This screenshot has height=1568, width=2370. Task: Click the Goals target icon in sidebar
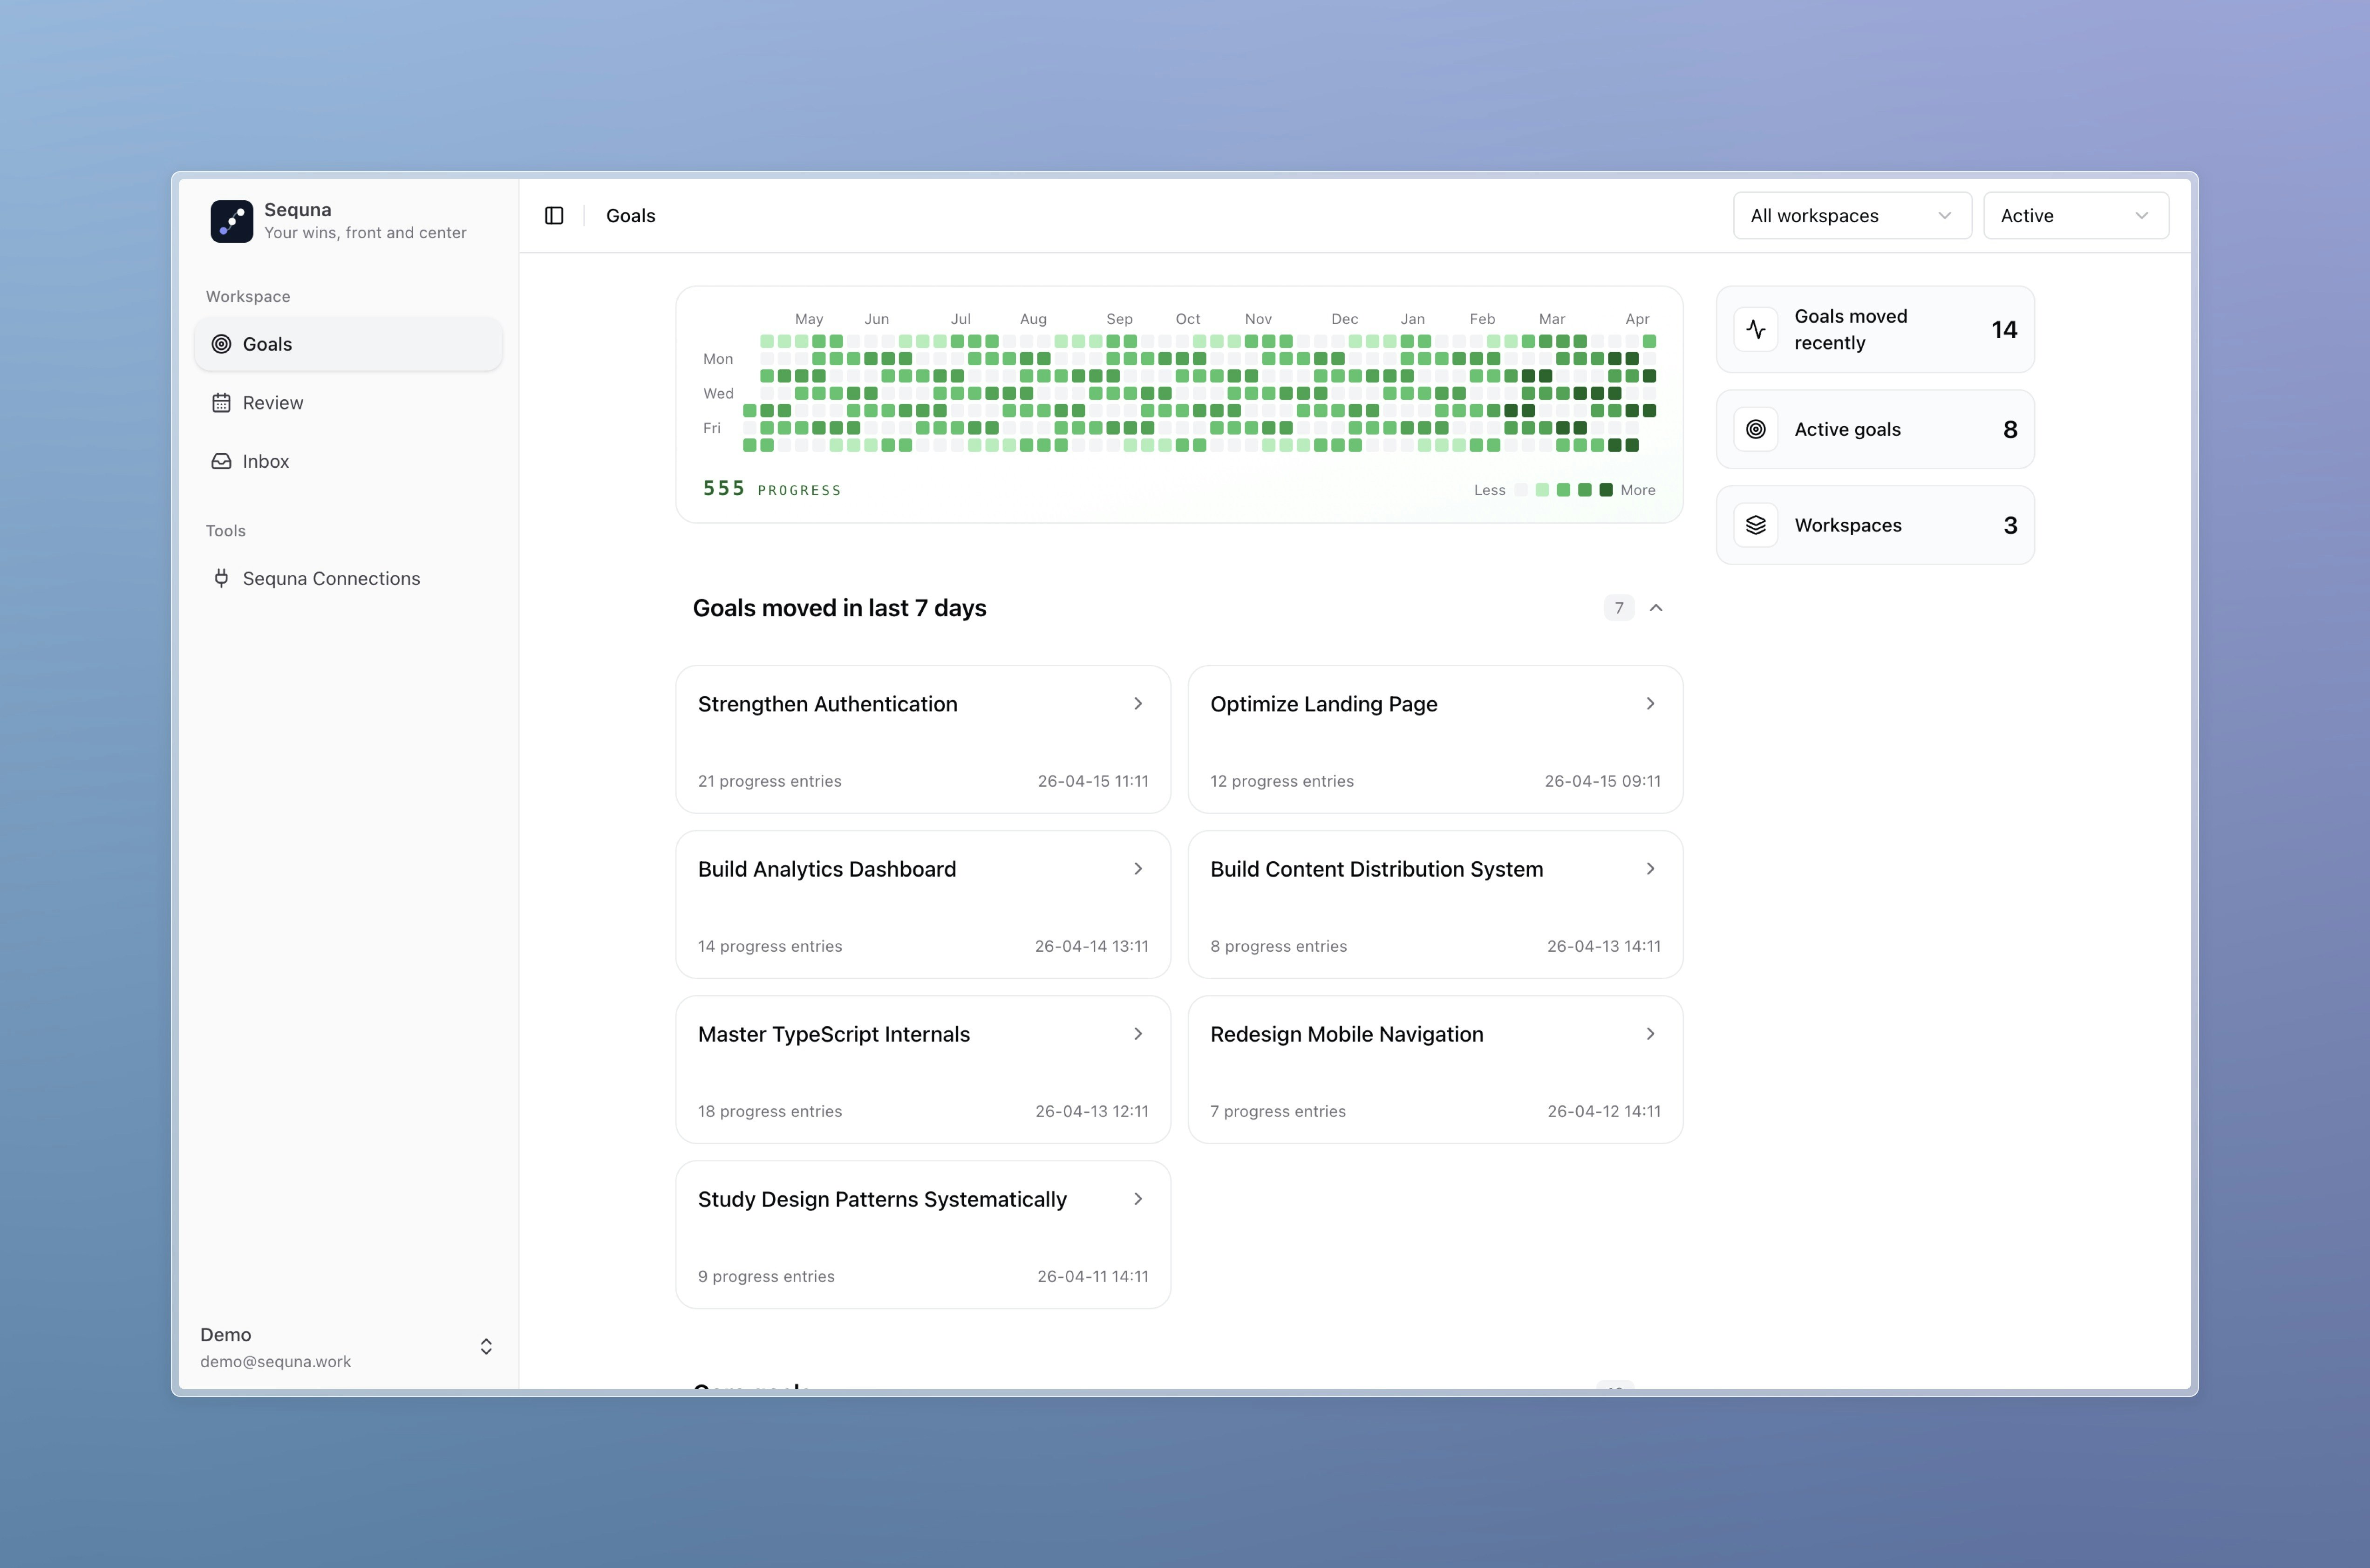point(221,344)
